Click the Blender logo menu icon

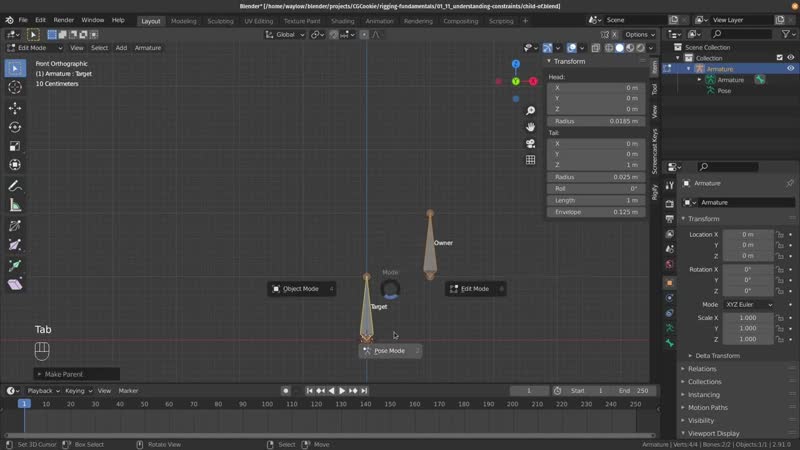click(x=9, y=20)
